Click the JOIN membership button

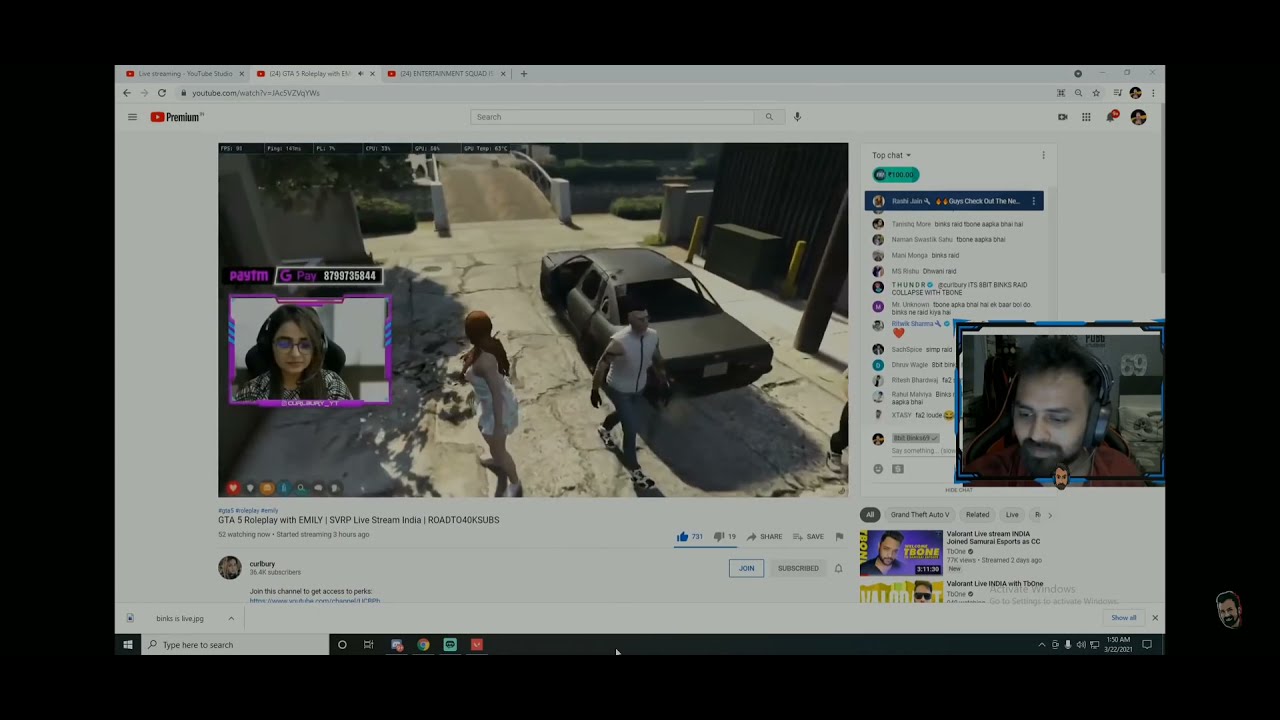pyautogui.click(x=747, y=568)
